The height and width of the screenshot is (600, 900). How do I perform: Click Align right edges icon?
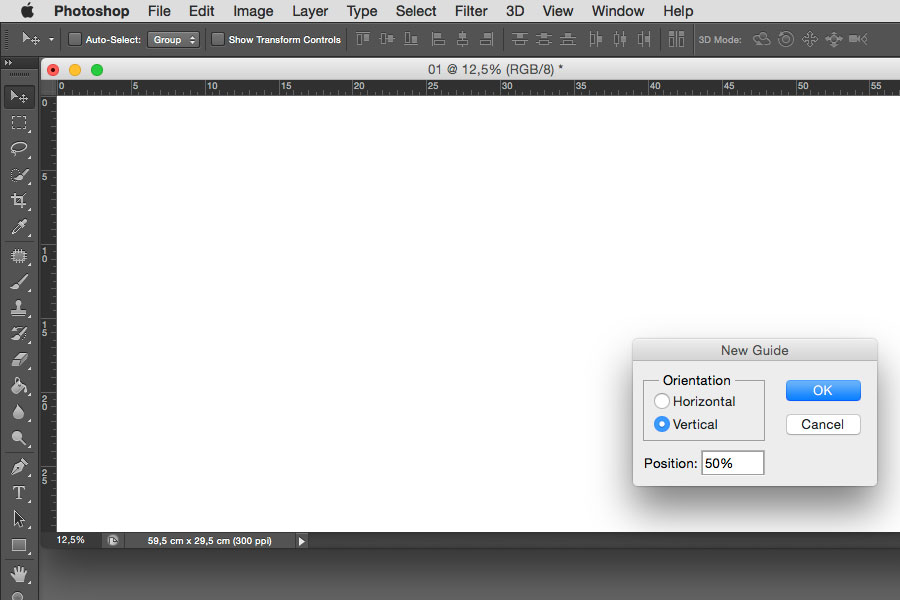pyautogui.click(x=487, y=39)
